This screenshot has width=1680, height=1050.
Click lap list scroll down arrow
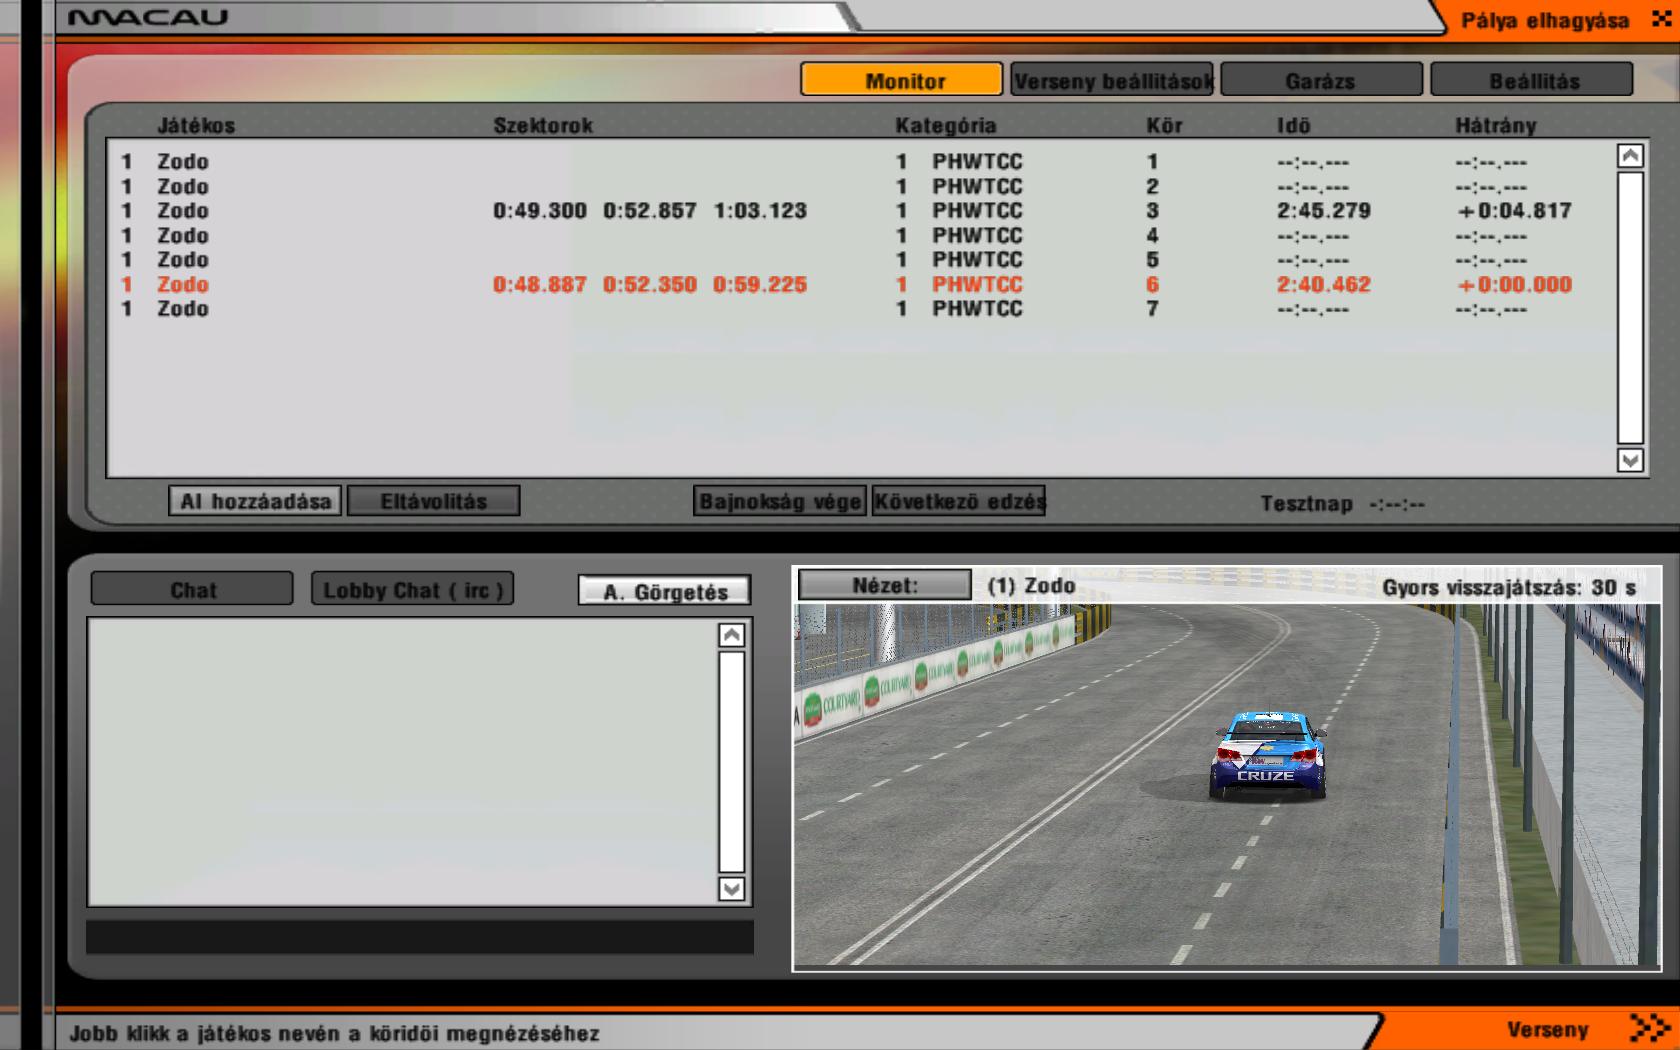(x=1630, y=460)
